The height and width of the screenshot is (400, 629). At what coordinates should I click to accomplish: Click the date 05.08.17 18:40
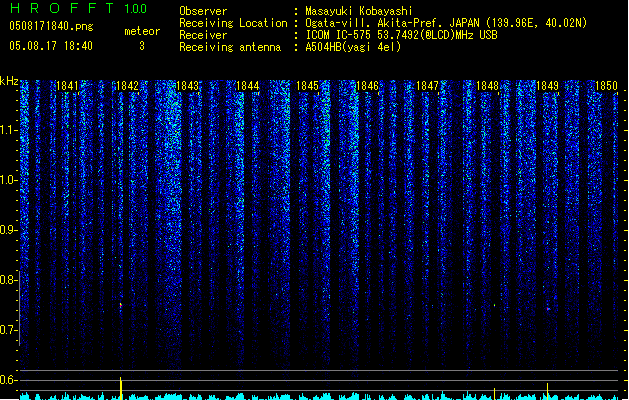(x=51, y=46)
